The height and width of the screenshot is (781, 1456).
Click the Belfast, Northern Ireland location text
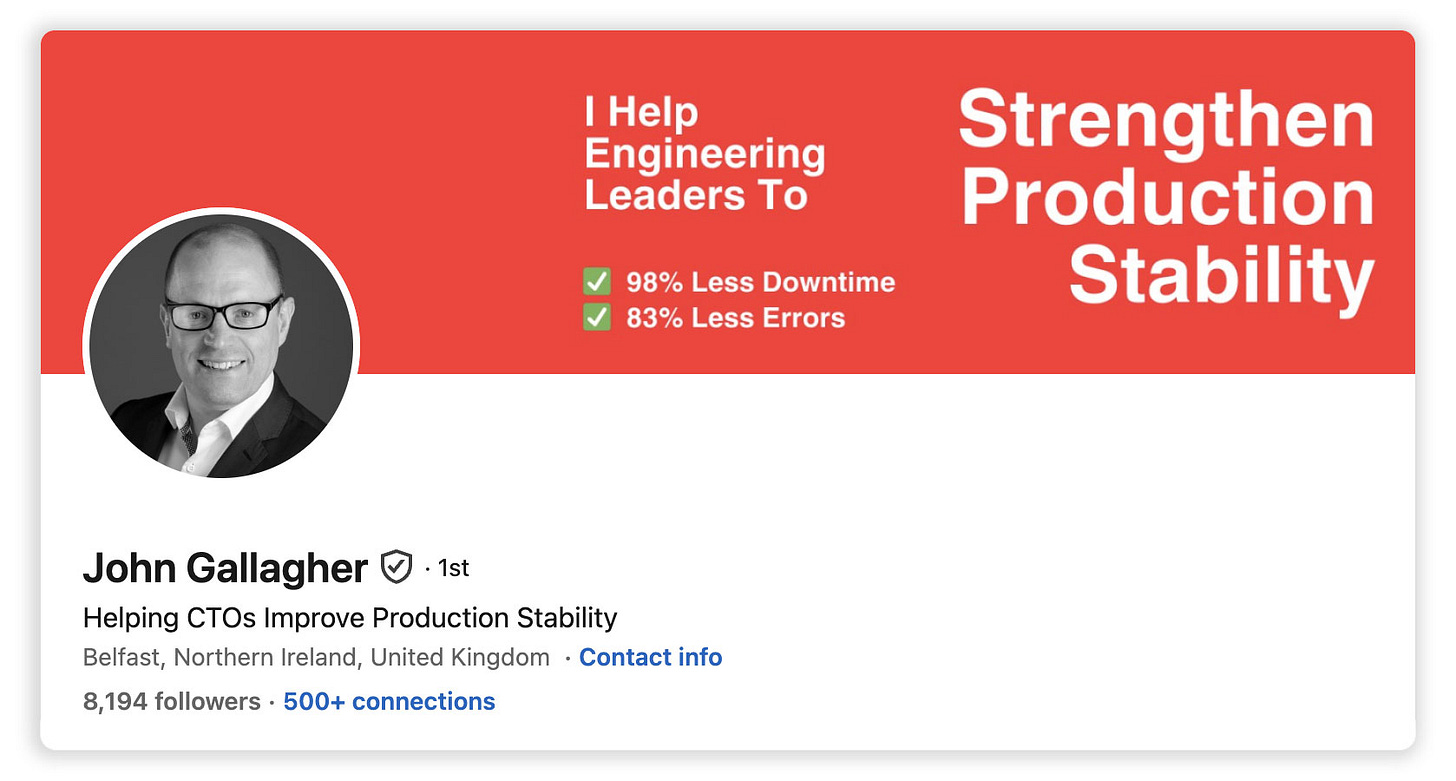[222, 657]
